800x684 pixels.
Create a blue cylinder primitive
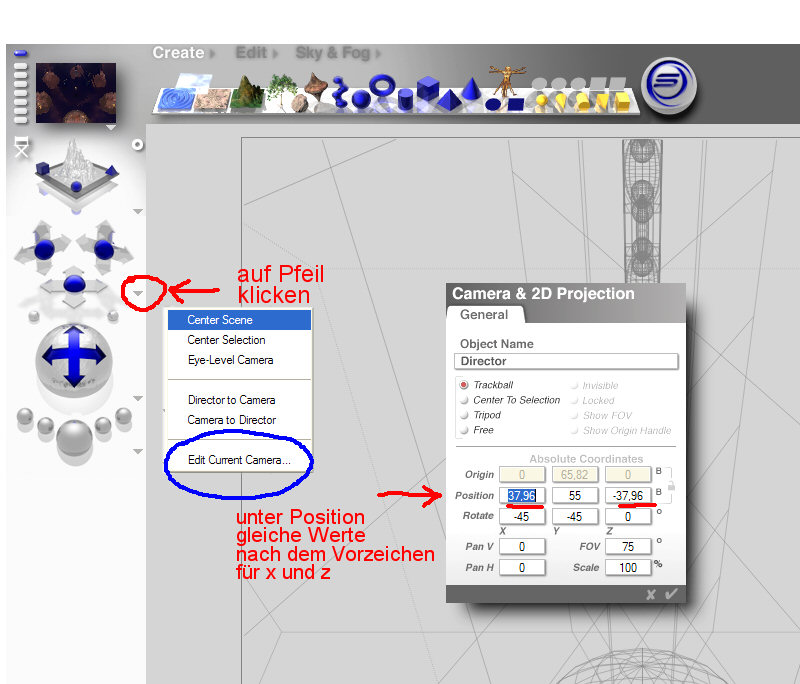click(405, 99)
